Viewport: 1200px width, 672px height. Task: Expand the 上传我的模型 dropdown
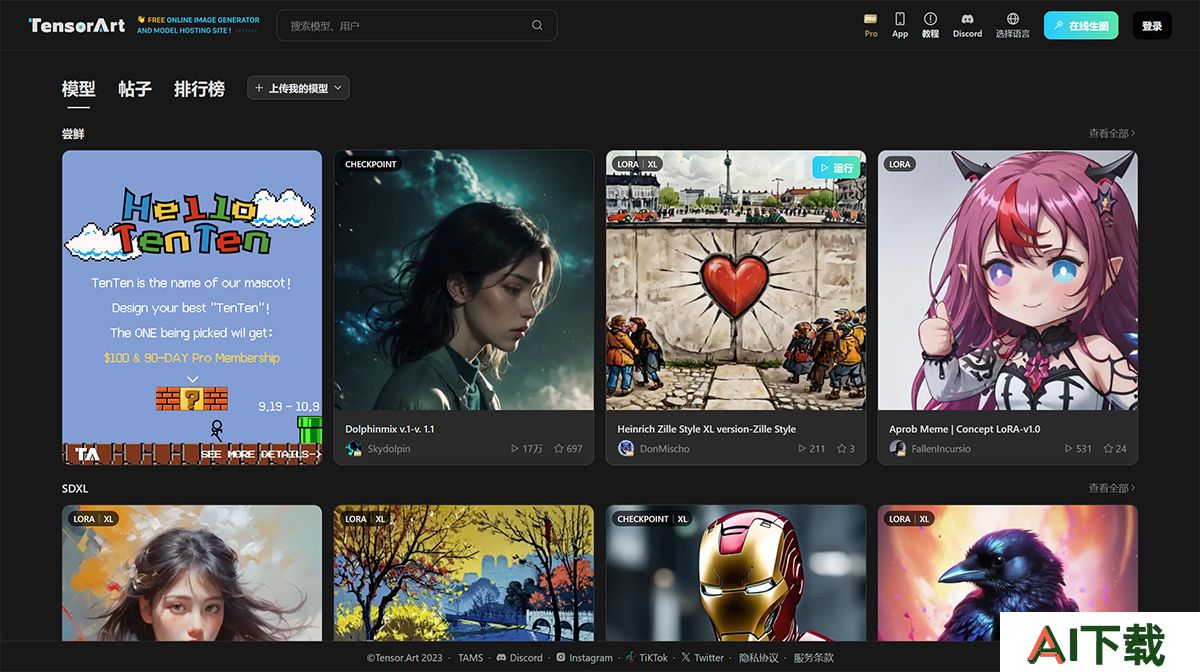tap(298, 88)
